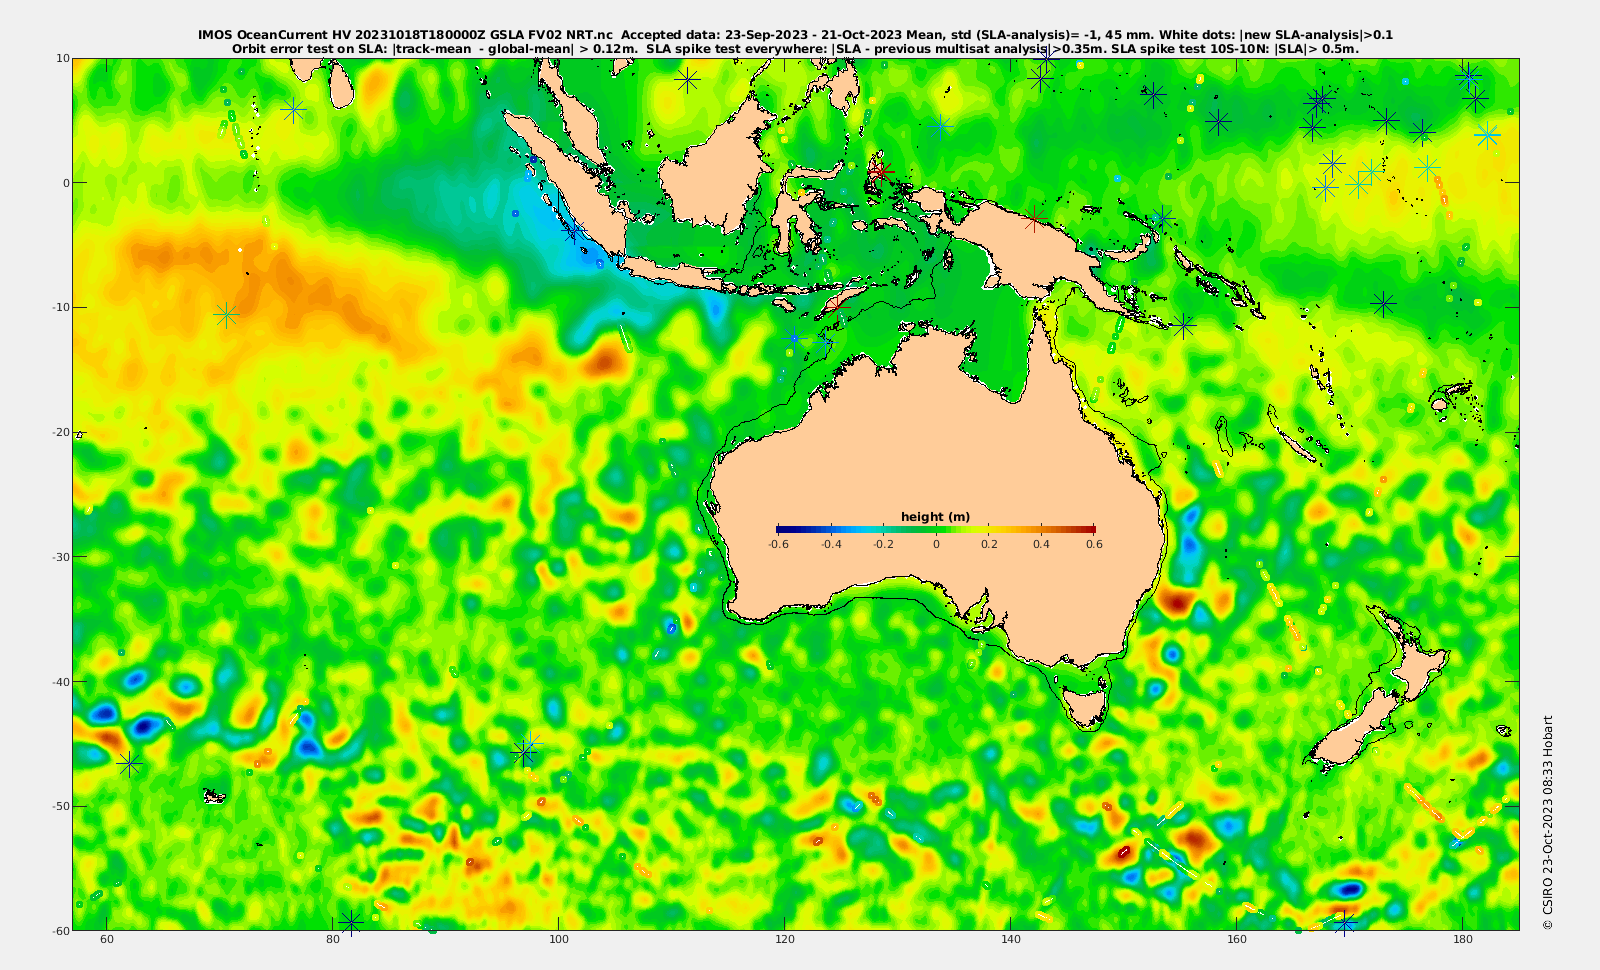Click the black asterisk near 111E, 8N

[x=687, y=80]
